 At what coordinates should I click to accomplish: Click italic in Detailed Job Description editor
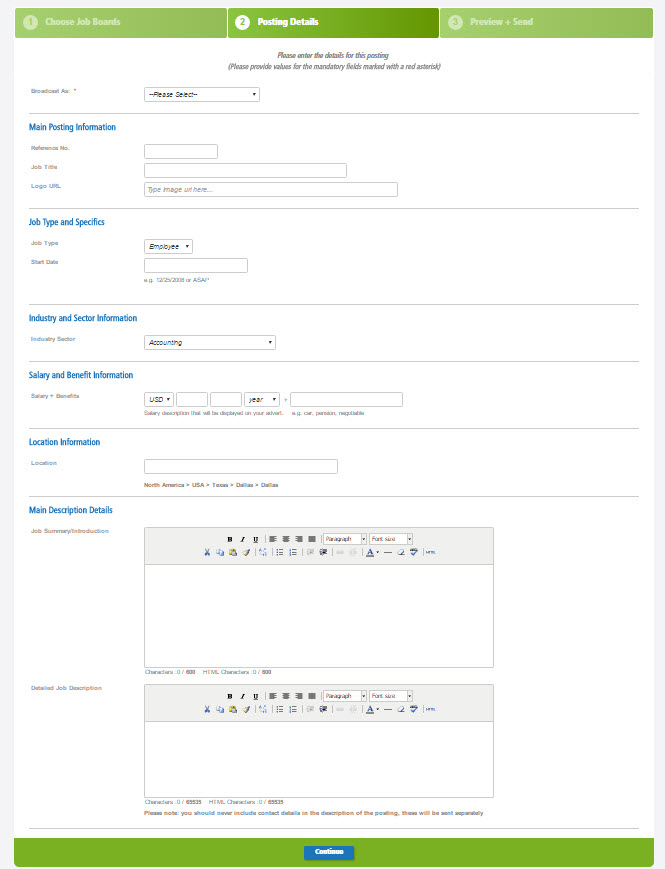pos(242,696)
